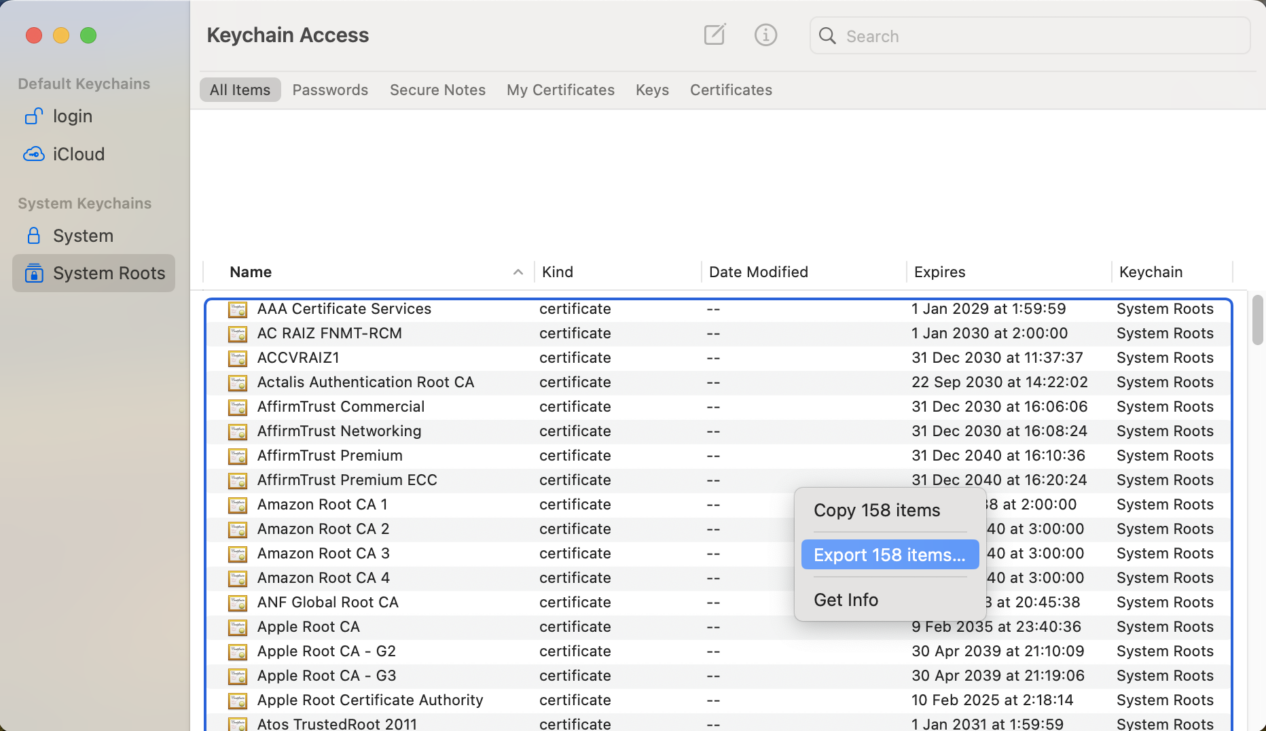Viewport: 1266px width, 731px height.
Task: Sort the list by Expires column
Action: point(940,272)
